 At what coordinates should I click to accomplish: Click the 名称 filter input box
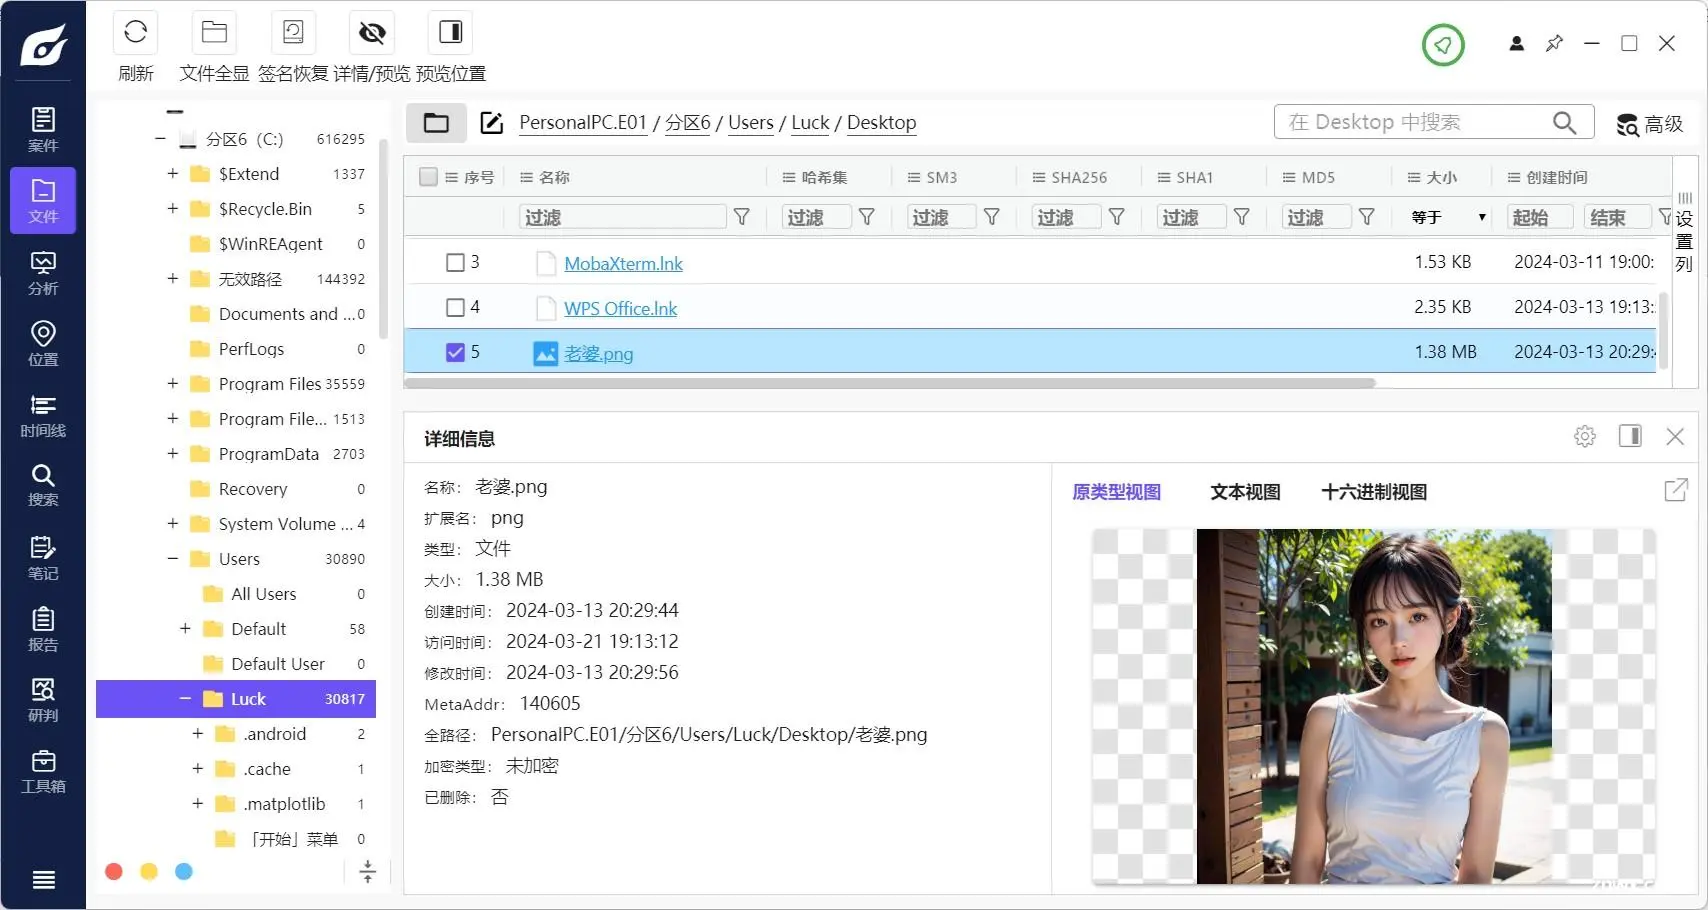tap(623, 217)
